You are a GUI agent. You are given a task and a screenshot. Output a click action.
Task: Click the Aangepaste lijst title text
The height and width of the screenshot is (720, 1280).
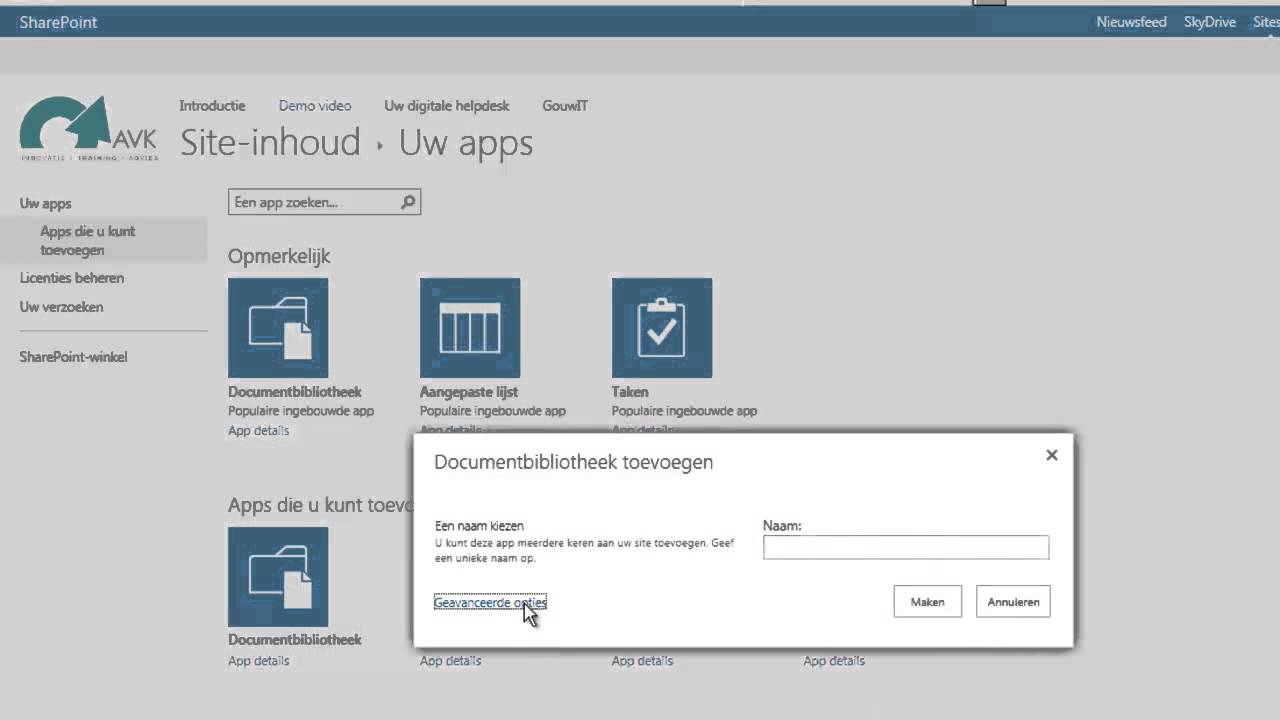pyautogui.click(x=469, y=392)
